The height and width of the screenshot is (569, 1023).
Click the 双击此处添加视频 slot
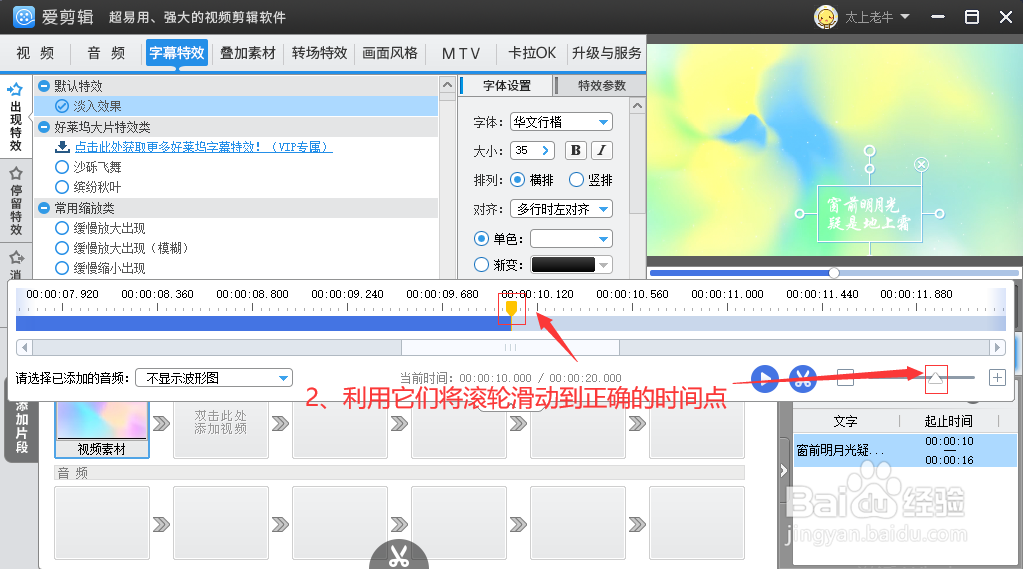[x=221, y=429]
